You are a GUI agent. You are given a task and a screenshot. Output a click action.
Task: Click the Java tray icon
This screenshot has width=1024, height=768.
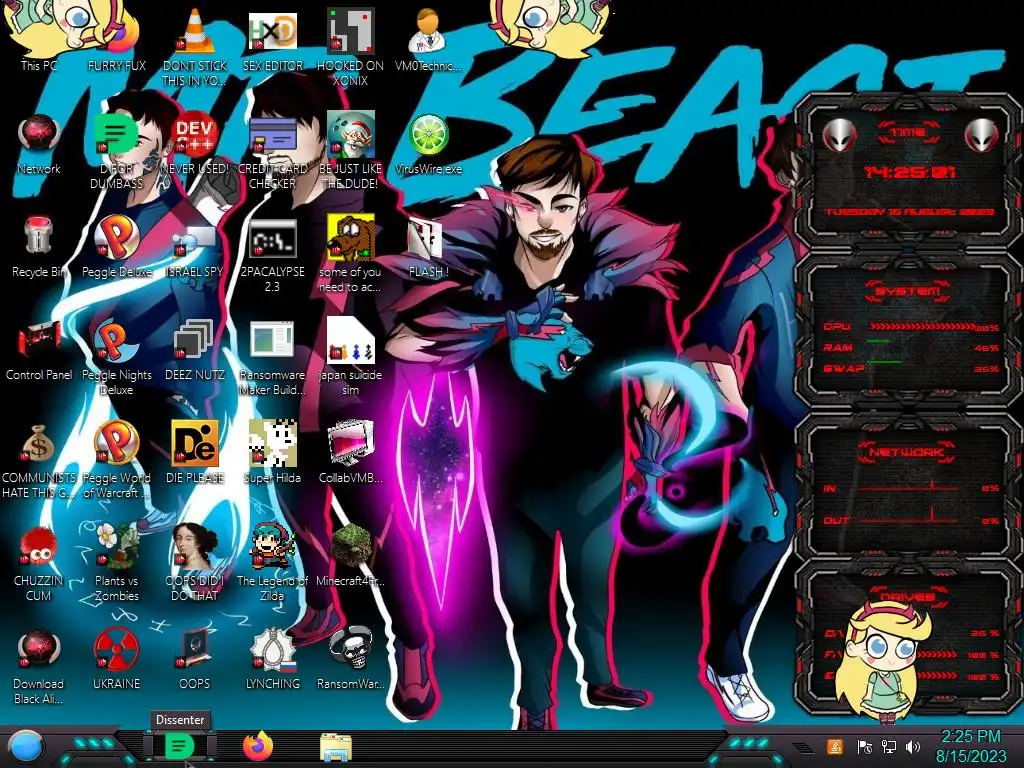point(835,746)
